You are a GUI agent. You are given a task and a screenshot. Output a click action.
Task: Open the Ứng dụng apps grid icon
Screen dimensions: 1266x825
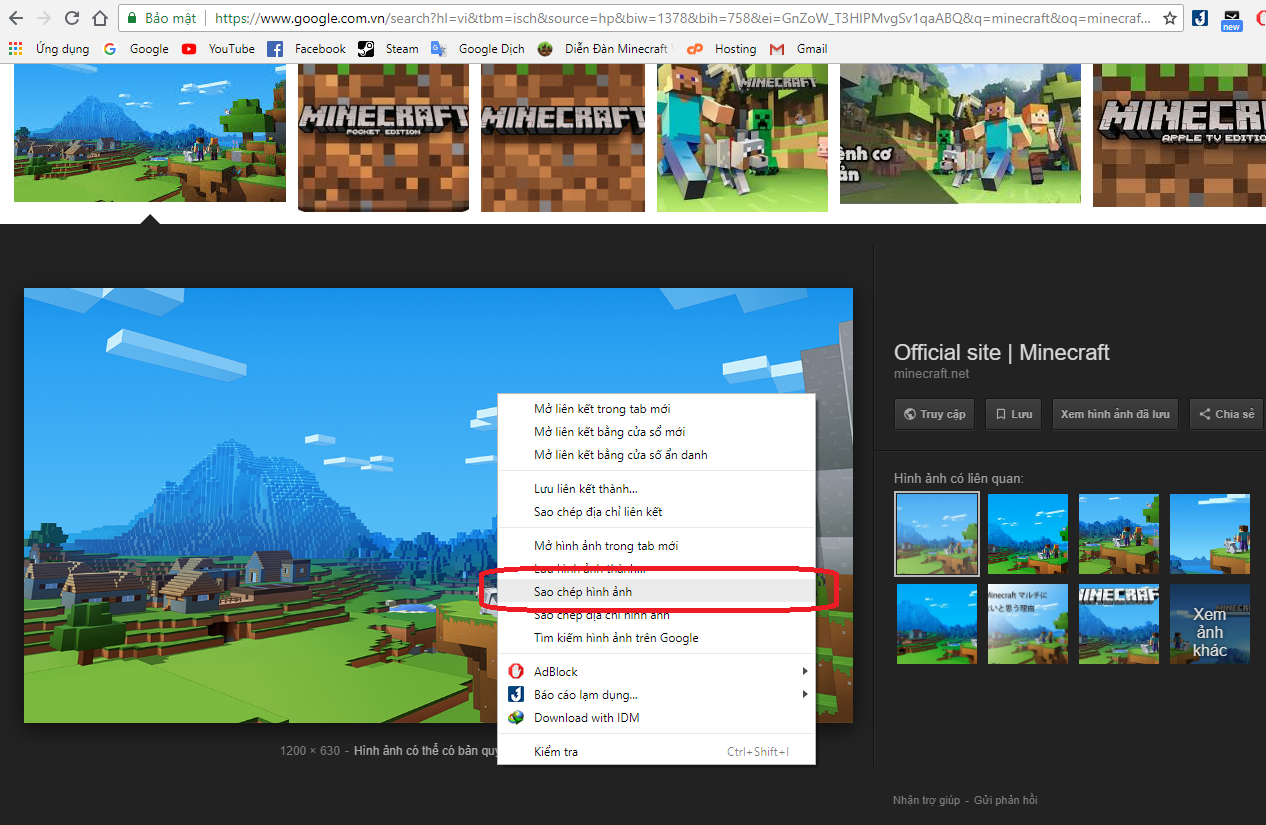tap(15, 49)
